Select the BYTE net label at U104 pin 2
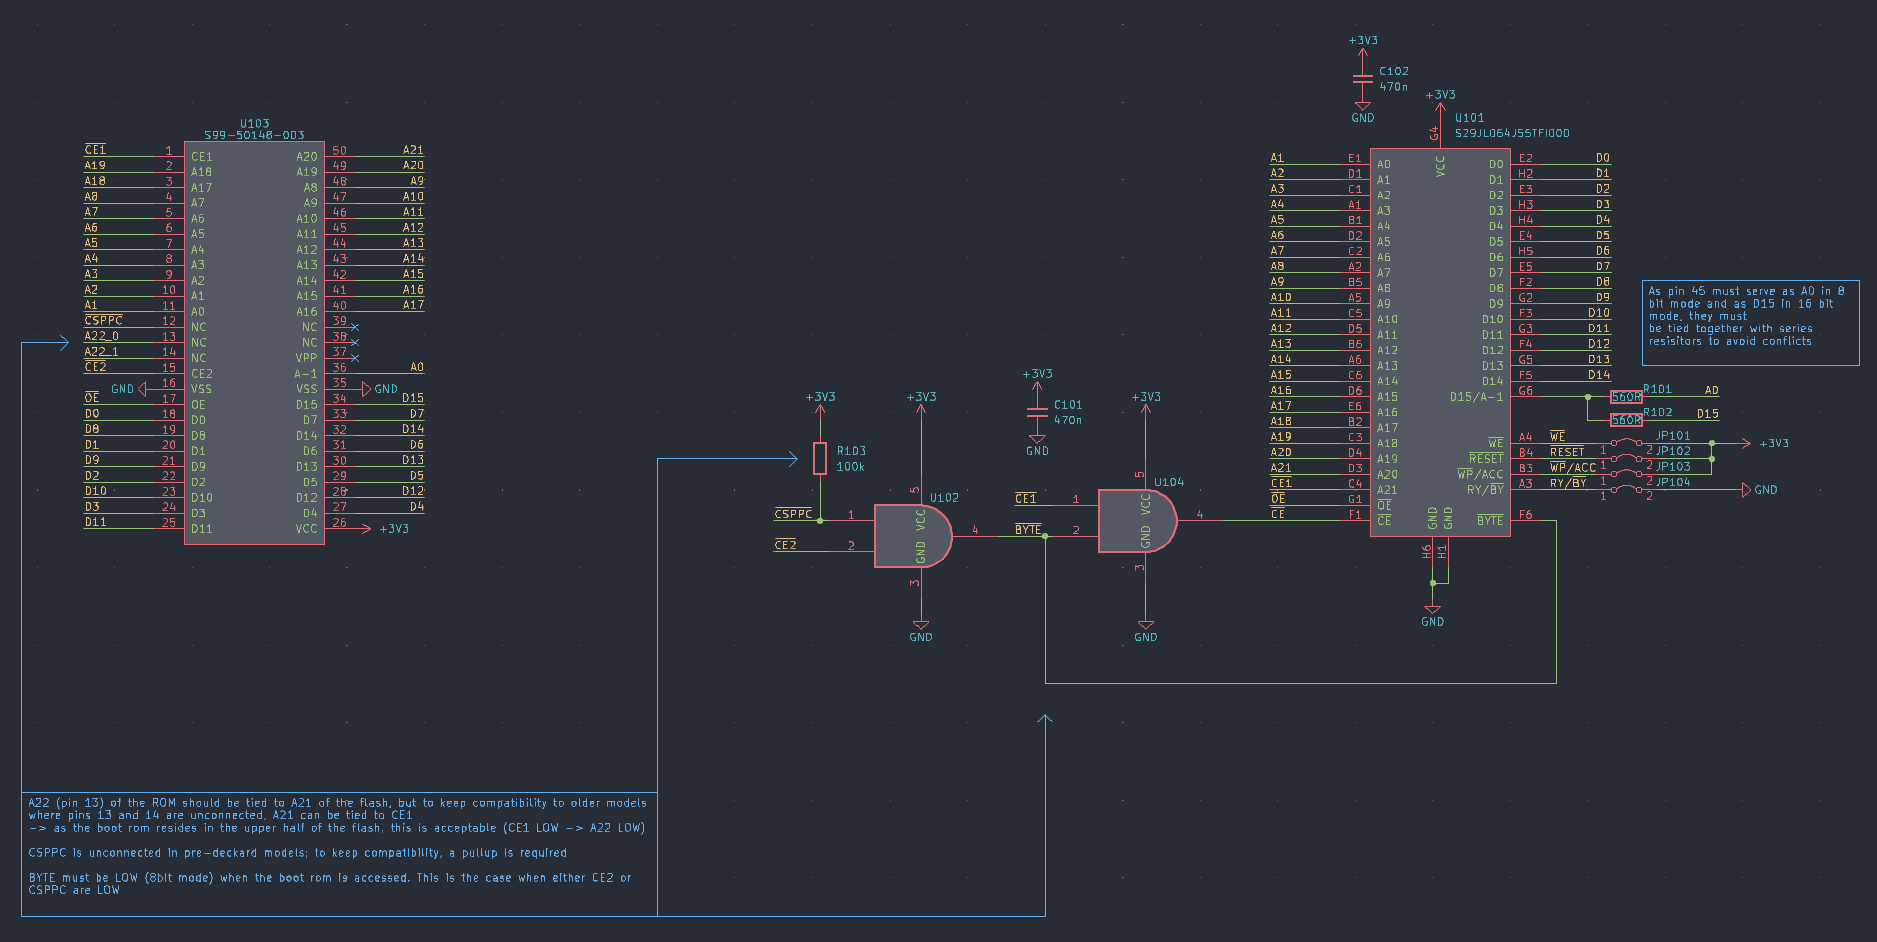The height and width of the screenshot is (942, 1877). [x=1028, y=529]
